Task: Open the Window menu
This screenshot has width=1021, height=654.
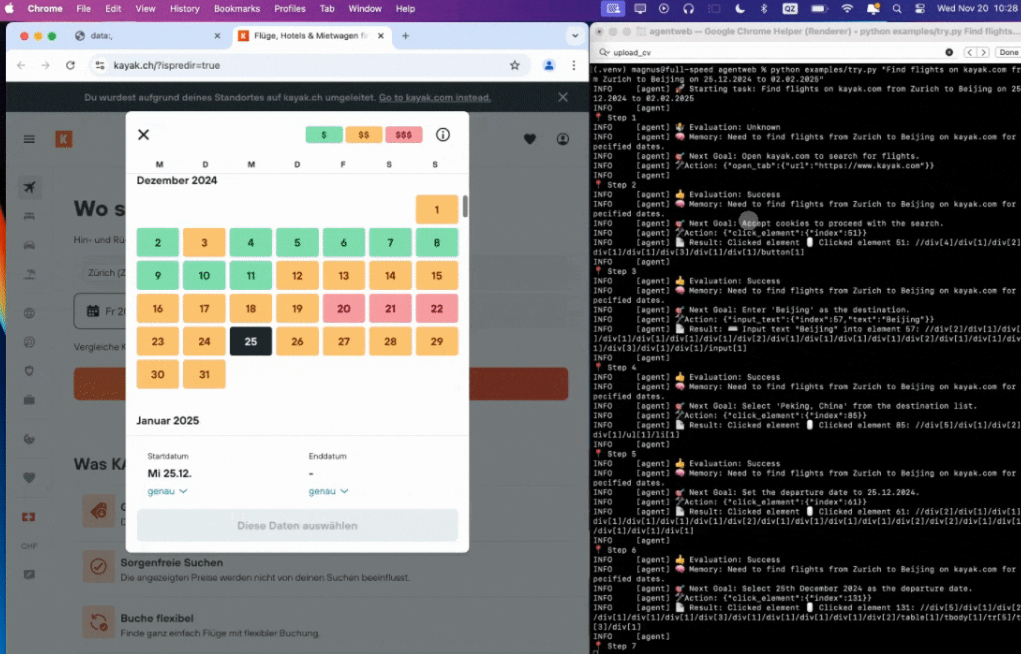Action: [x=365, y=8]
